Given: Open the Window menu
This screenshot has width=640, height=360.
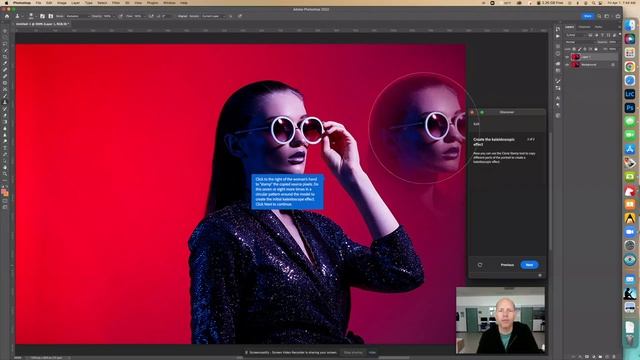Looking at the screenshot, I should 169,3.
